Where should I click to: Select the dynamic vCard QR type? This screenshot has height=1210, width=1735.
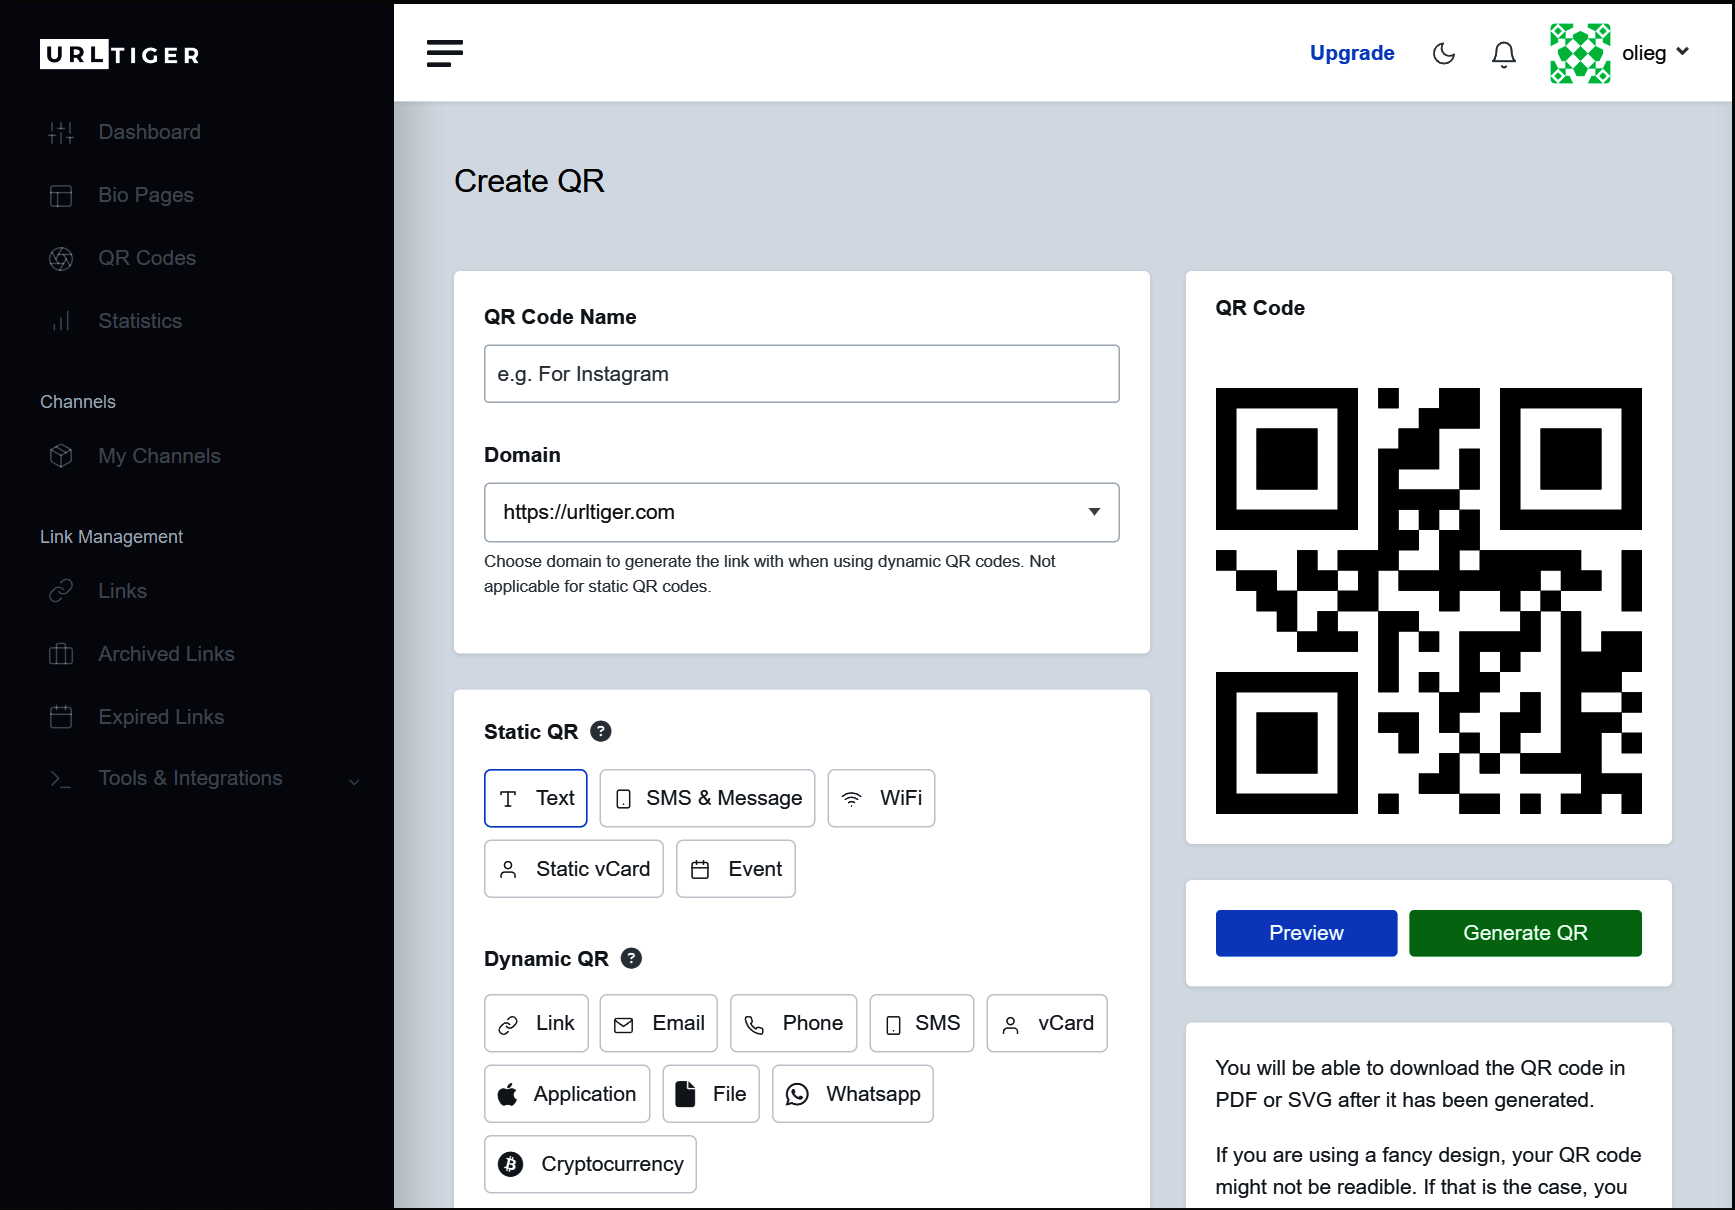pos(1047,1023)
